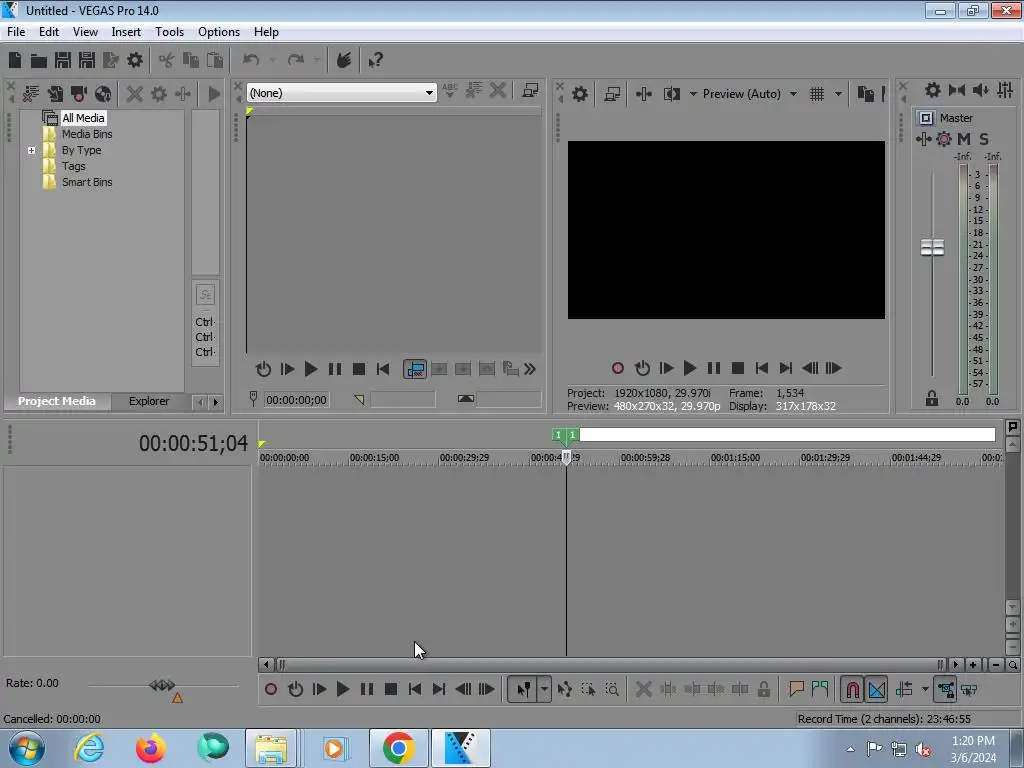The height and width of the screenshot is (768, 1024).
Task: Play the project from timeline transport
Action: 343,689
